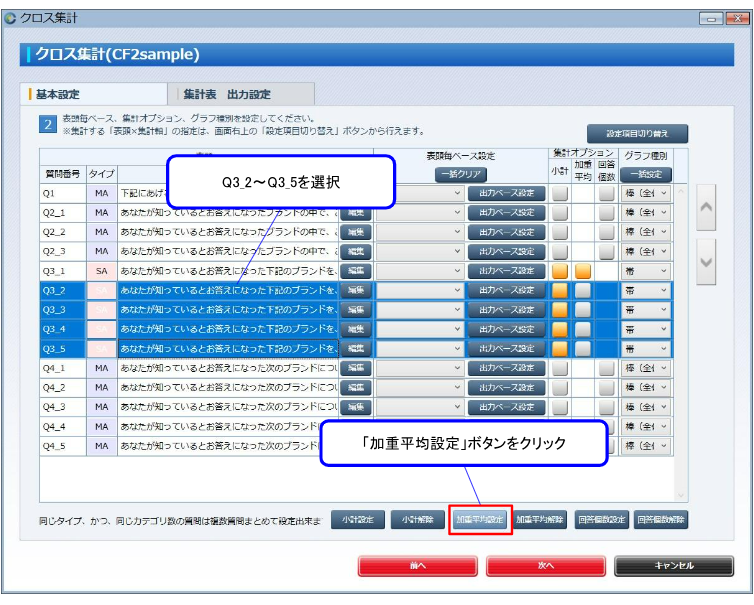Open the base setting dropdown for Q4_3

point(419,407)
